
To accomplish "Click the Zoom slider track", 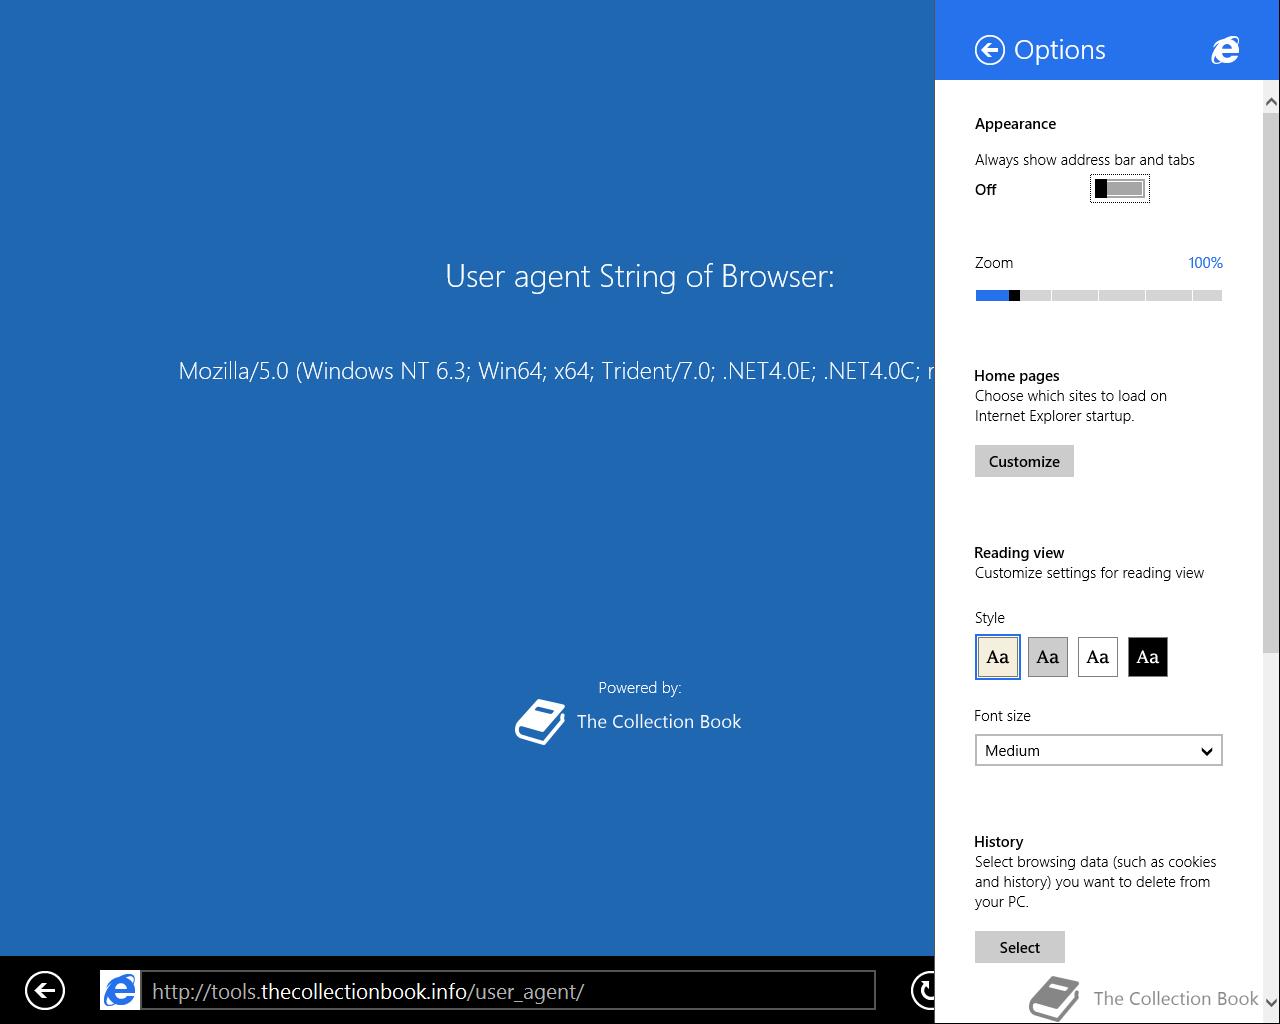I will point(1099,295).
